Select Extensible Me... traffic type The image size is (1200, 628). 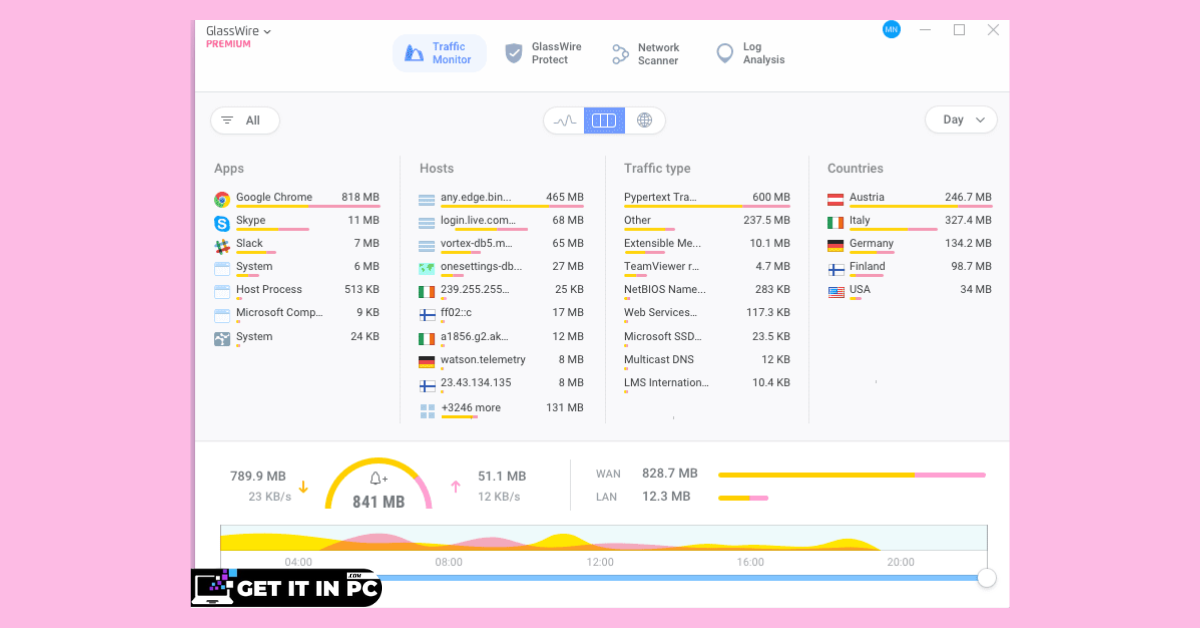(x=707, y=244)
